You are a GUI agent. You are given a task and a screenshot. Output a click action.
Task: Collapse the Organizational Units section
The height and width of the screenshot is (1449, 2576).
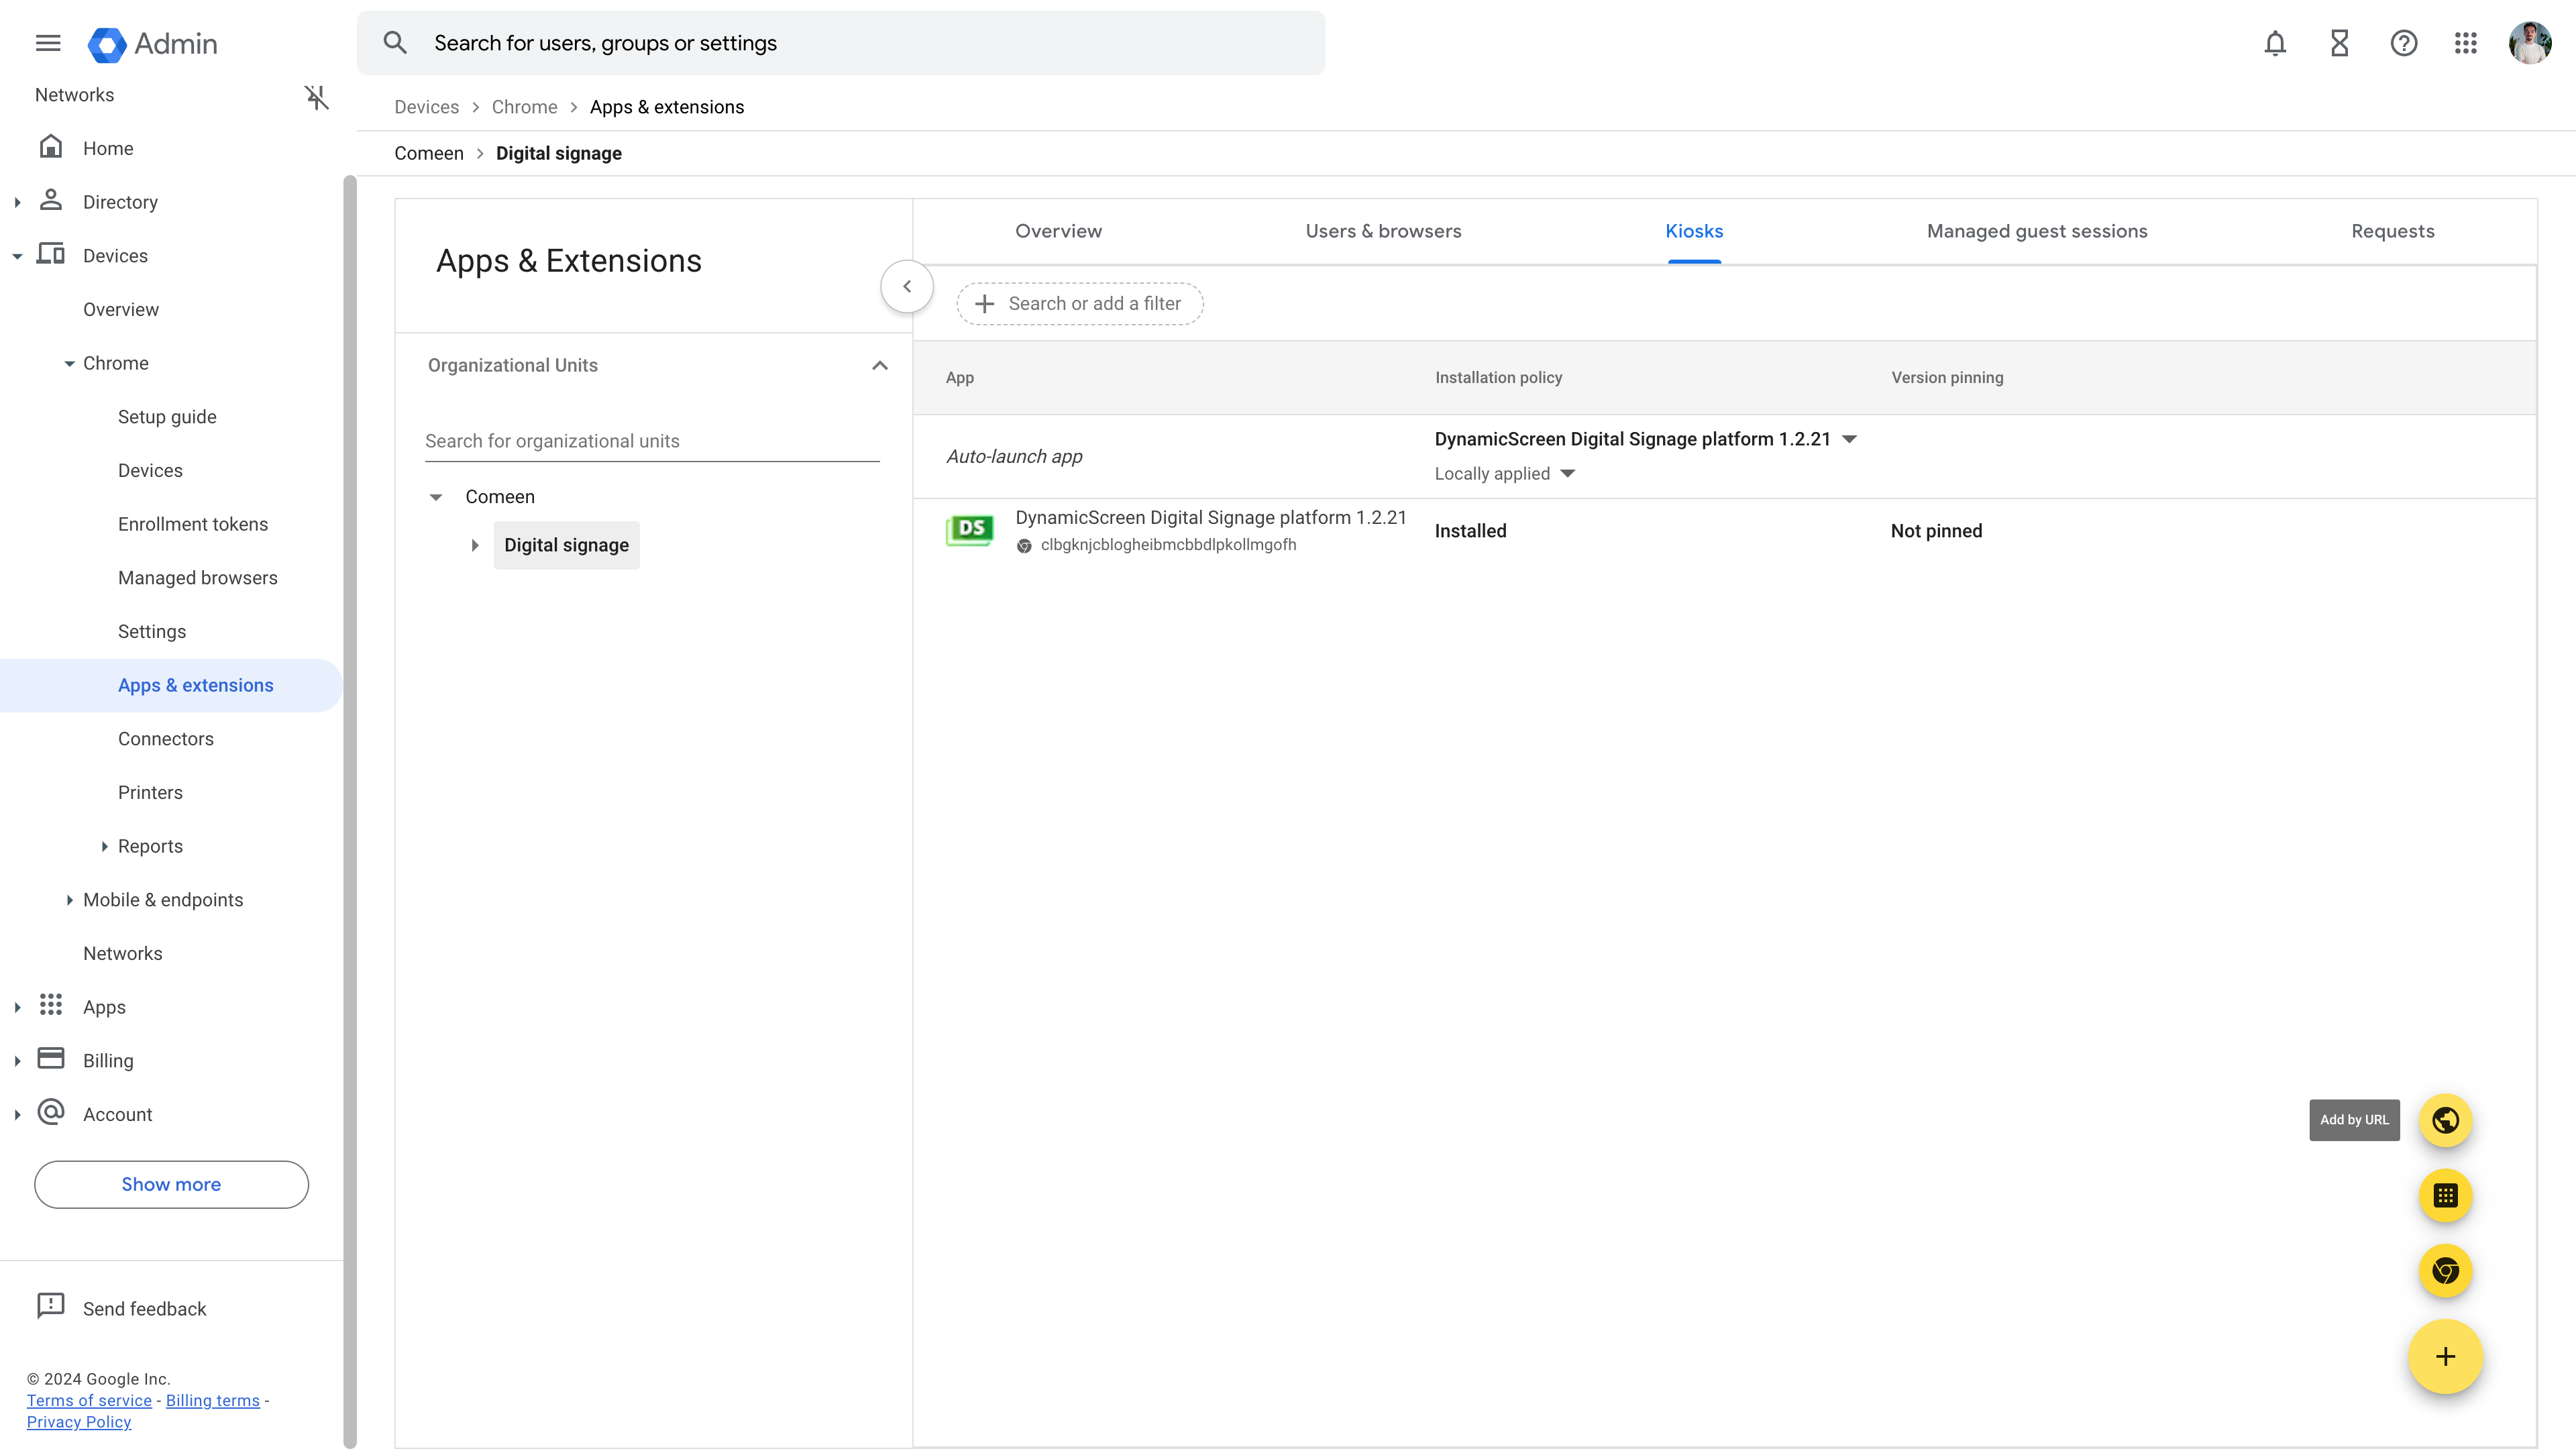(x=880, y=365)
